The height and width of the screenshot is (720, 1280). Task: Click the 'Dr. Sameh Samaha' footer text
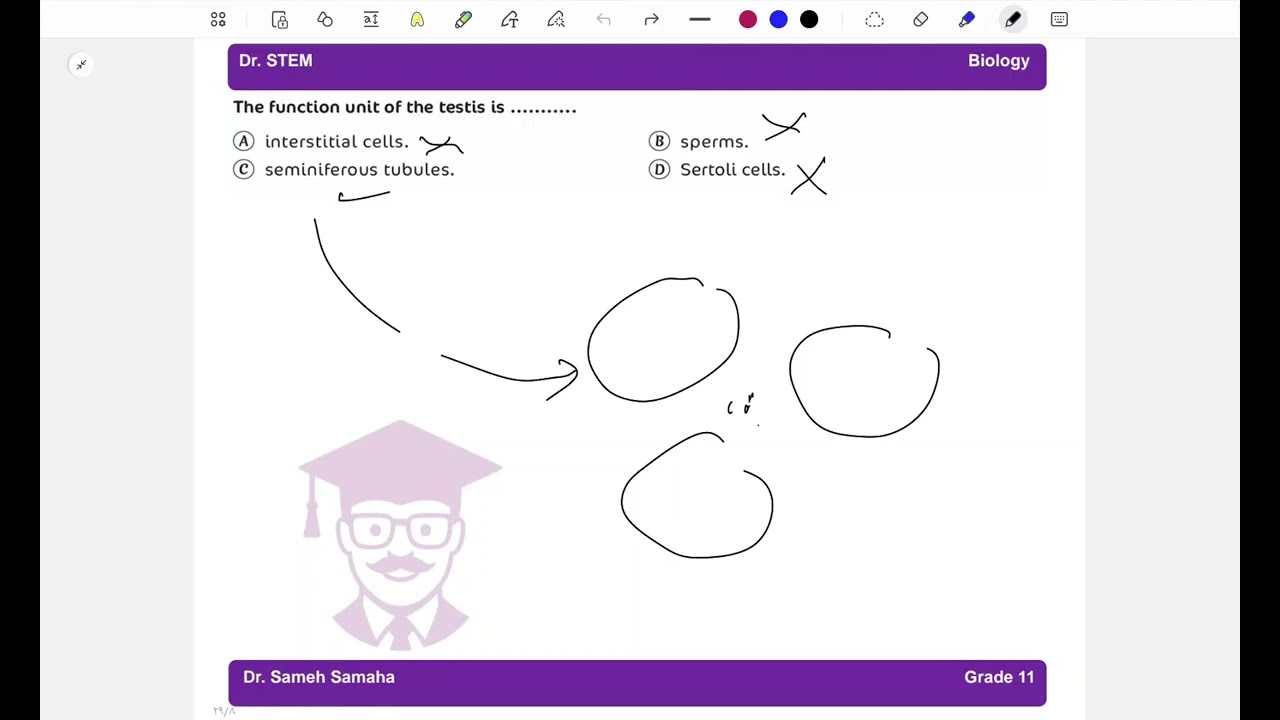click(319, 677)
